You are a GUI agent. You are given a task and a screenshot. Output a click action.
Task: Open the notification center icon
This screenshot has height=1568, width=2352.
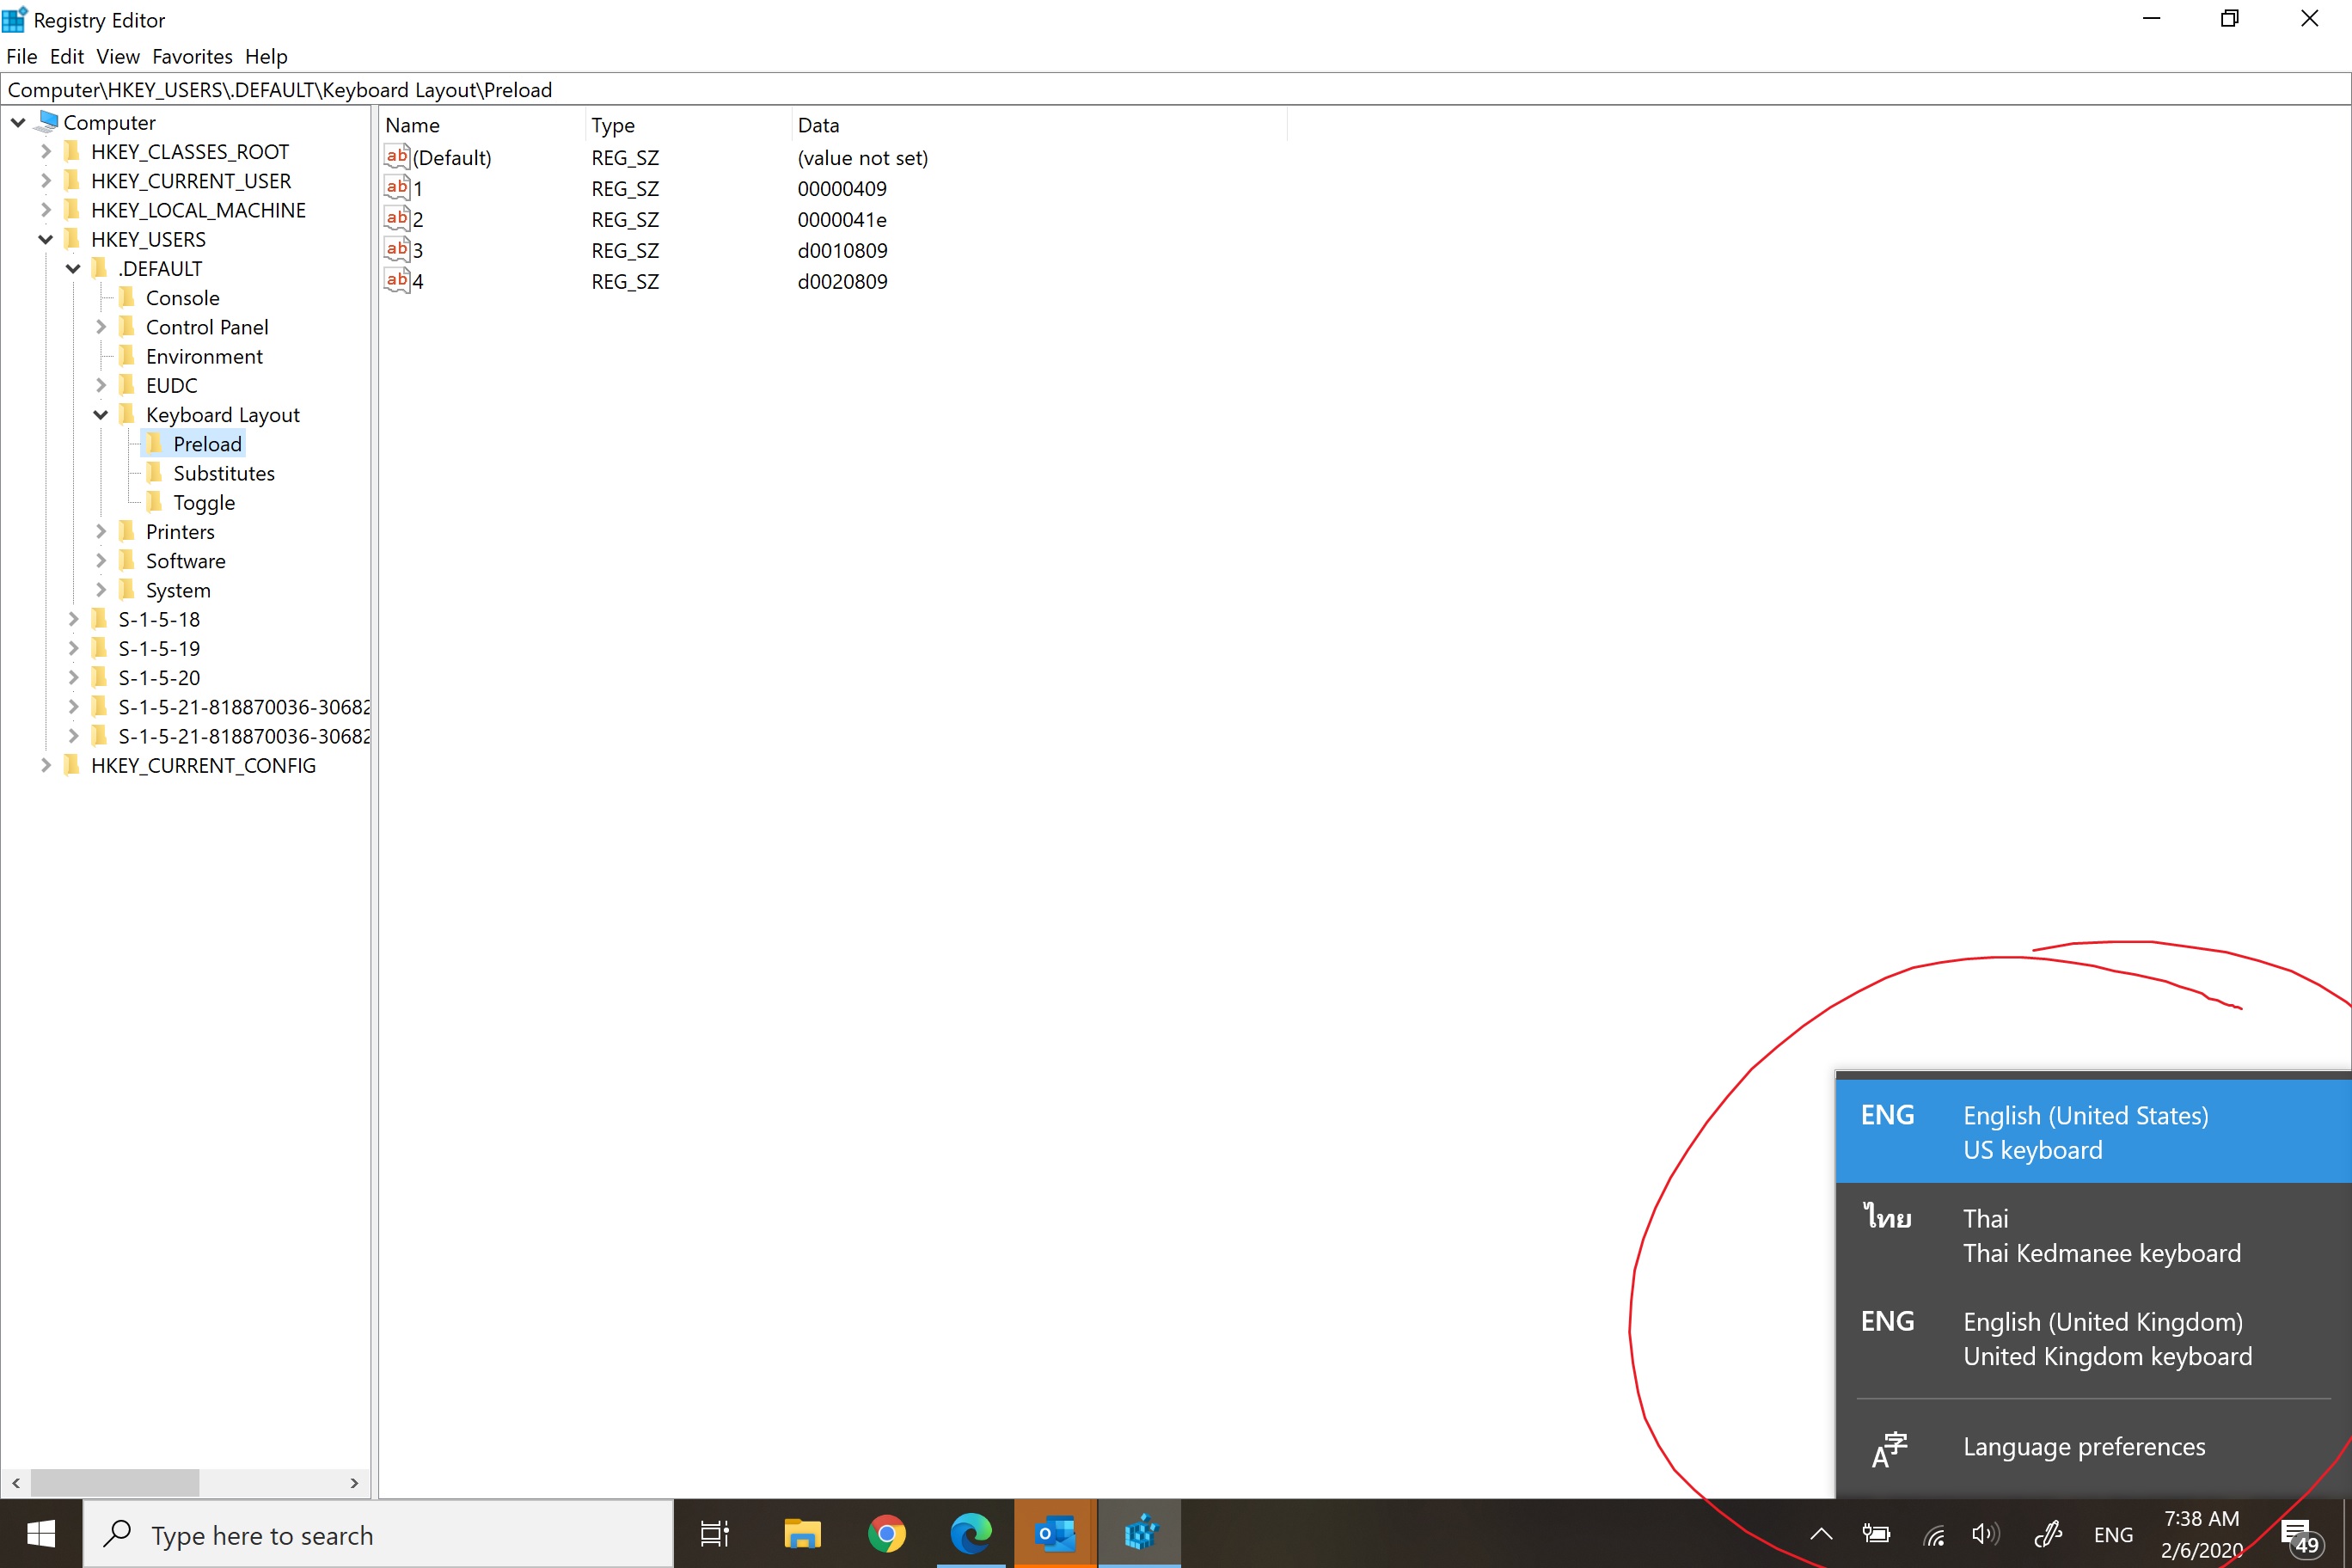click(x=2297, y=1534)
